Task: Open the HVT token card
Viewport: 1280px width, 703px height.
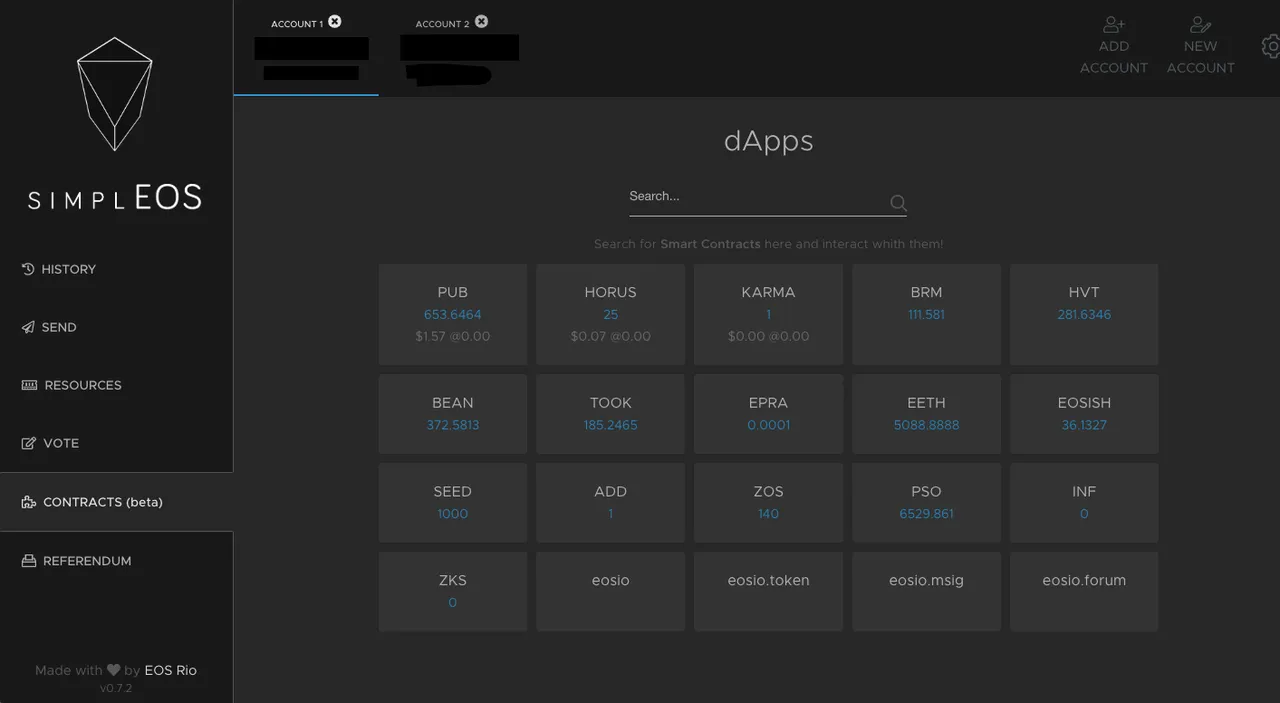Action: point(1084,314)
